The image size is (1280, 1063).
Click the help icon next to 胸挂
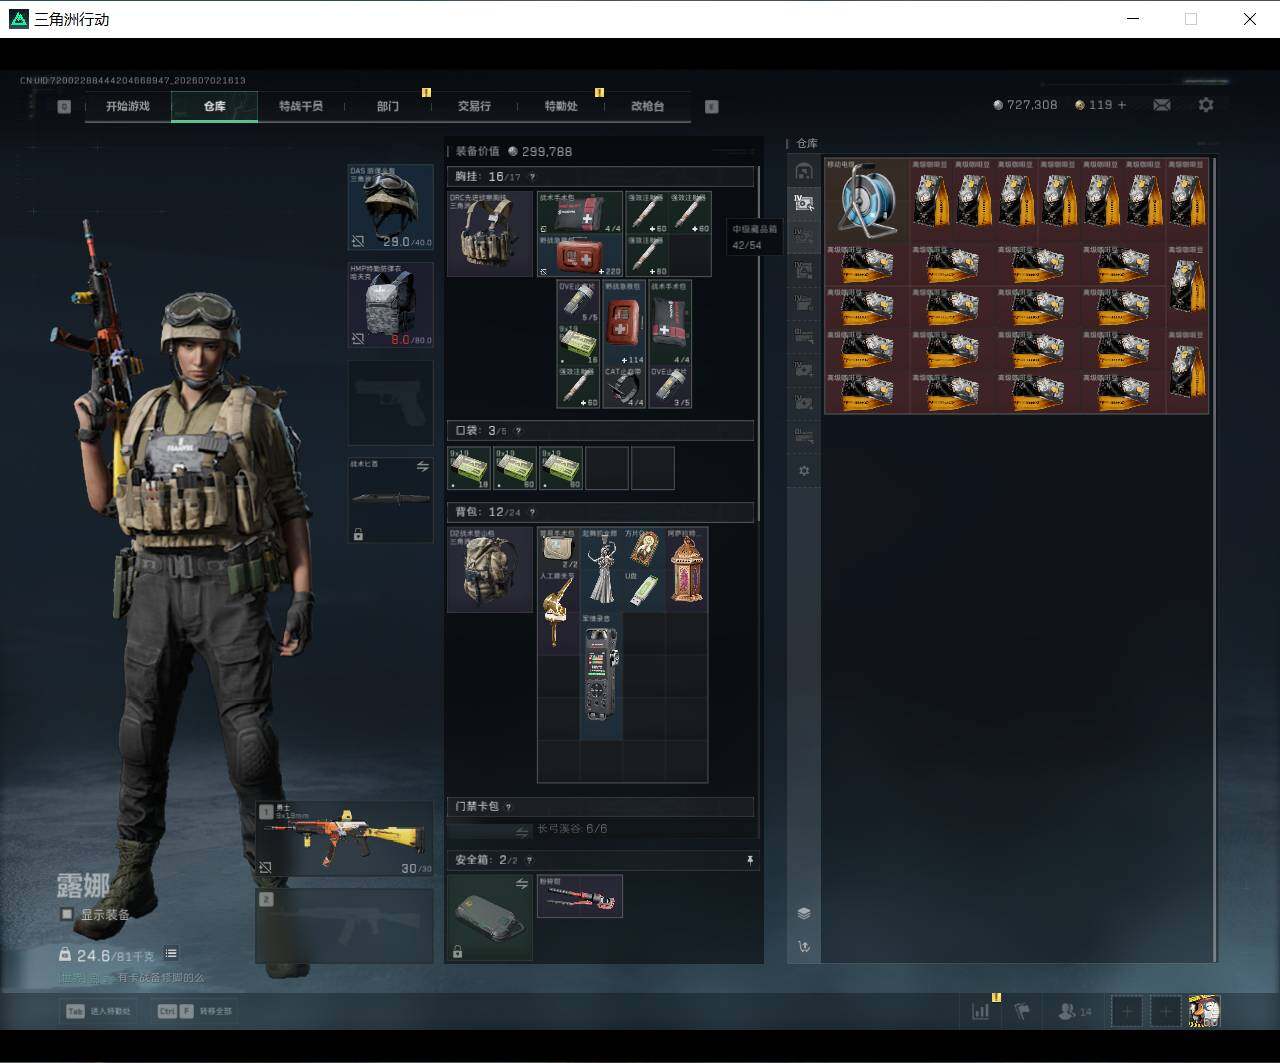(531, 177)
